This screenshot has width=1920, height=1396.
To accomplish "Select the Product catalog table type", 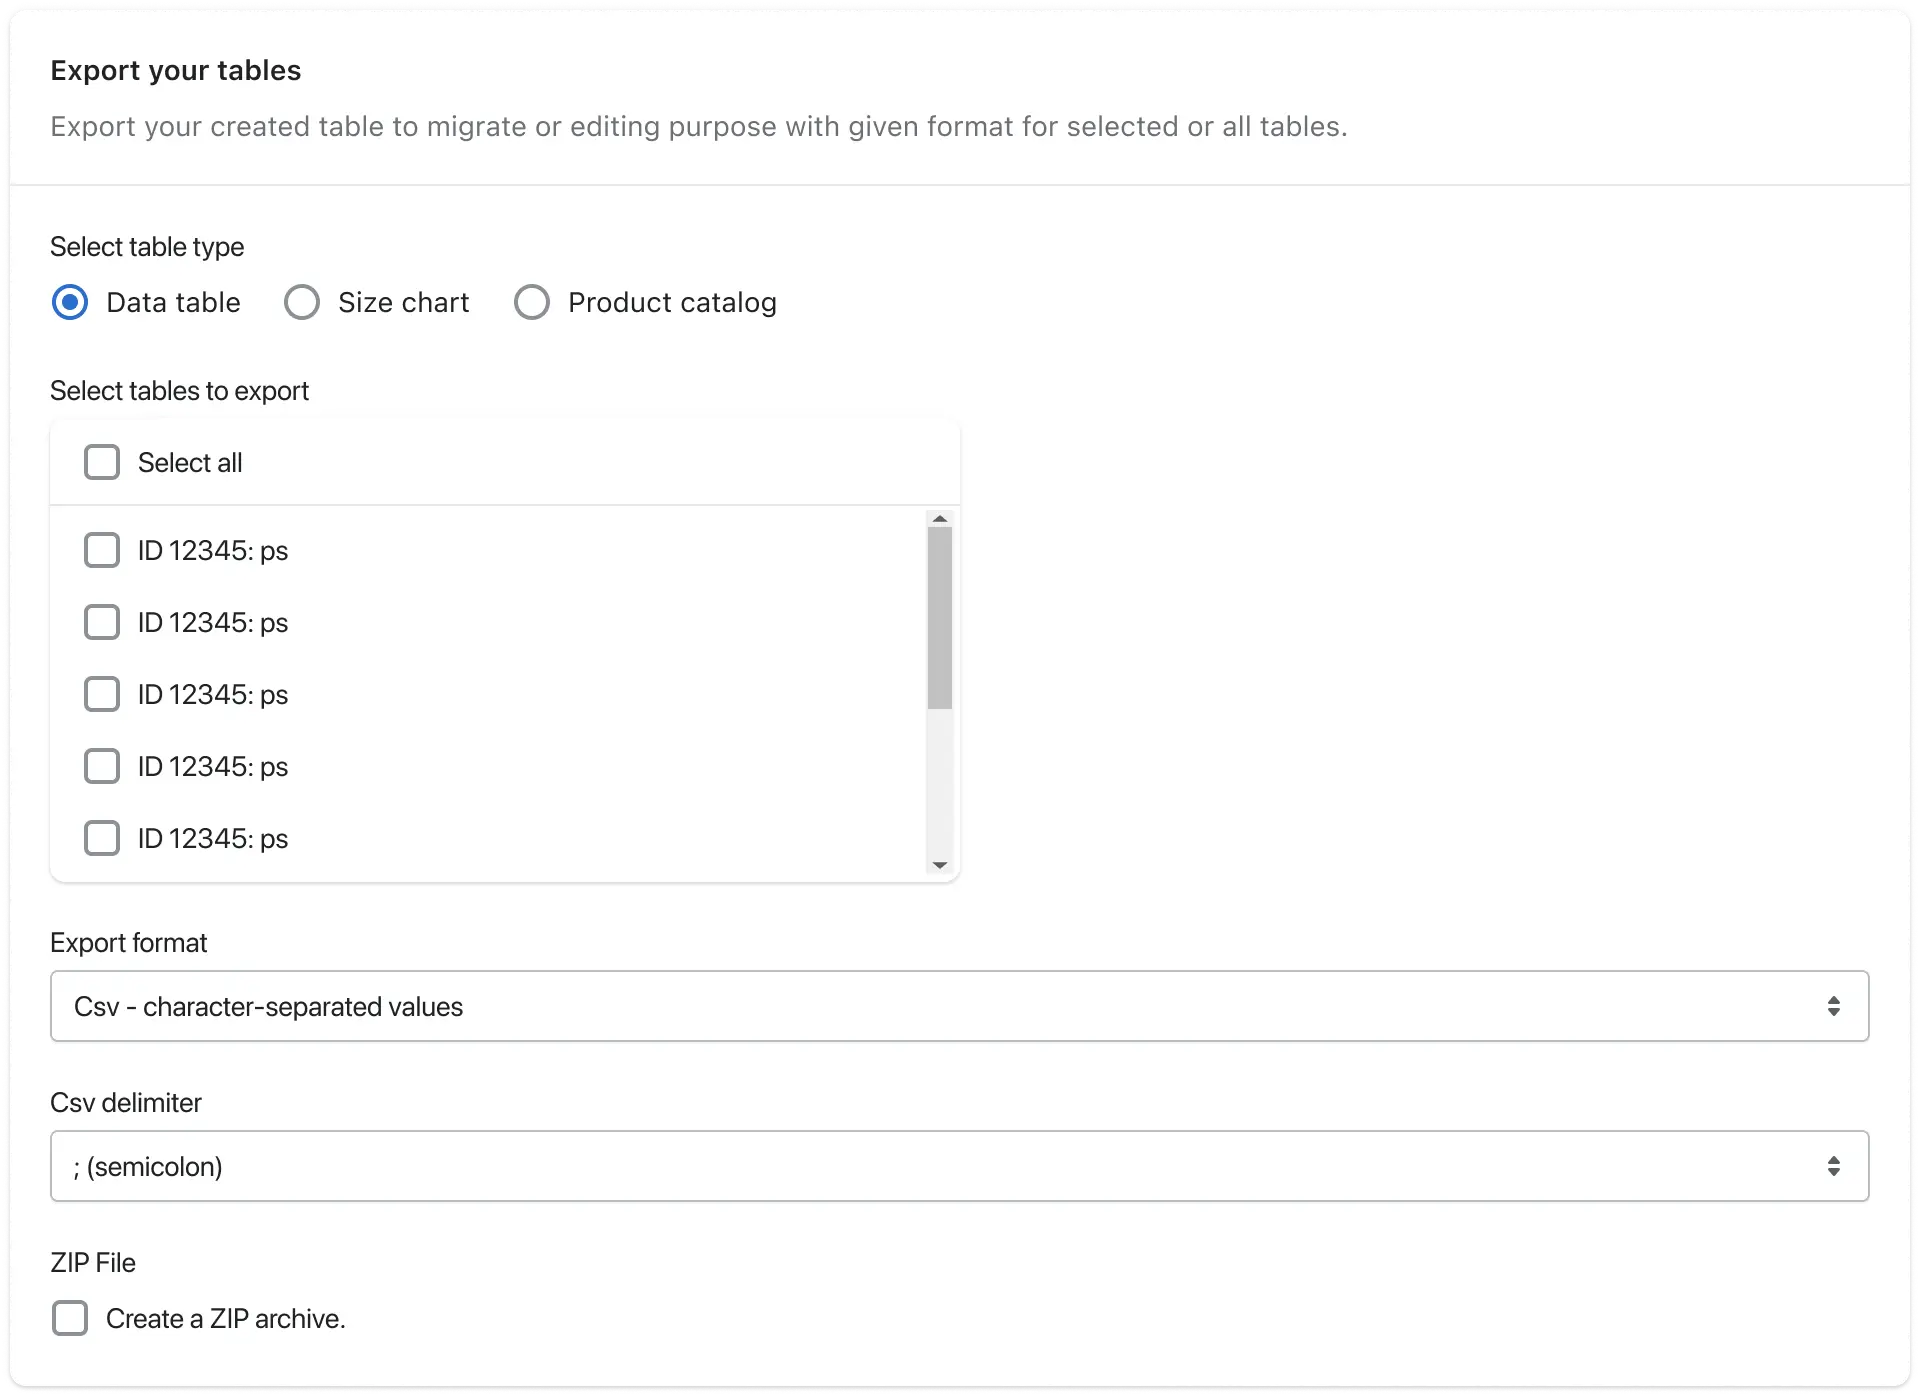I will pyautogui.click(x=531, y=302).
